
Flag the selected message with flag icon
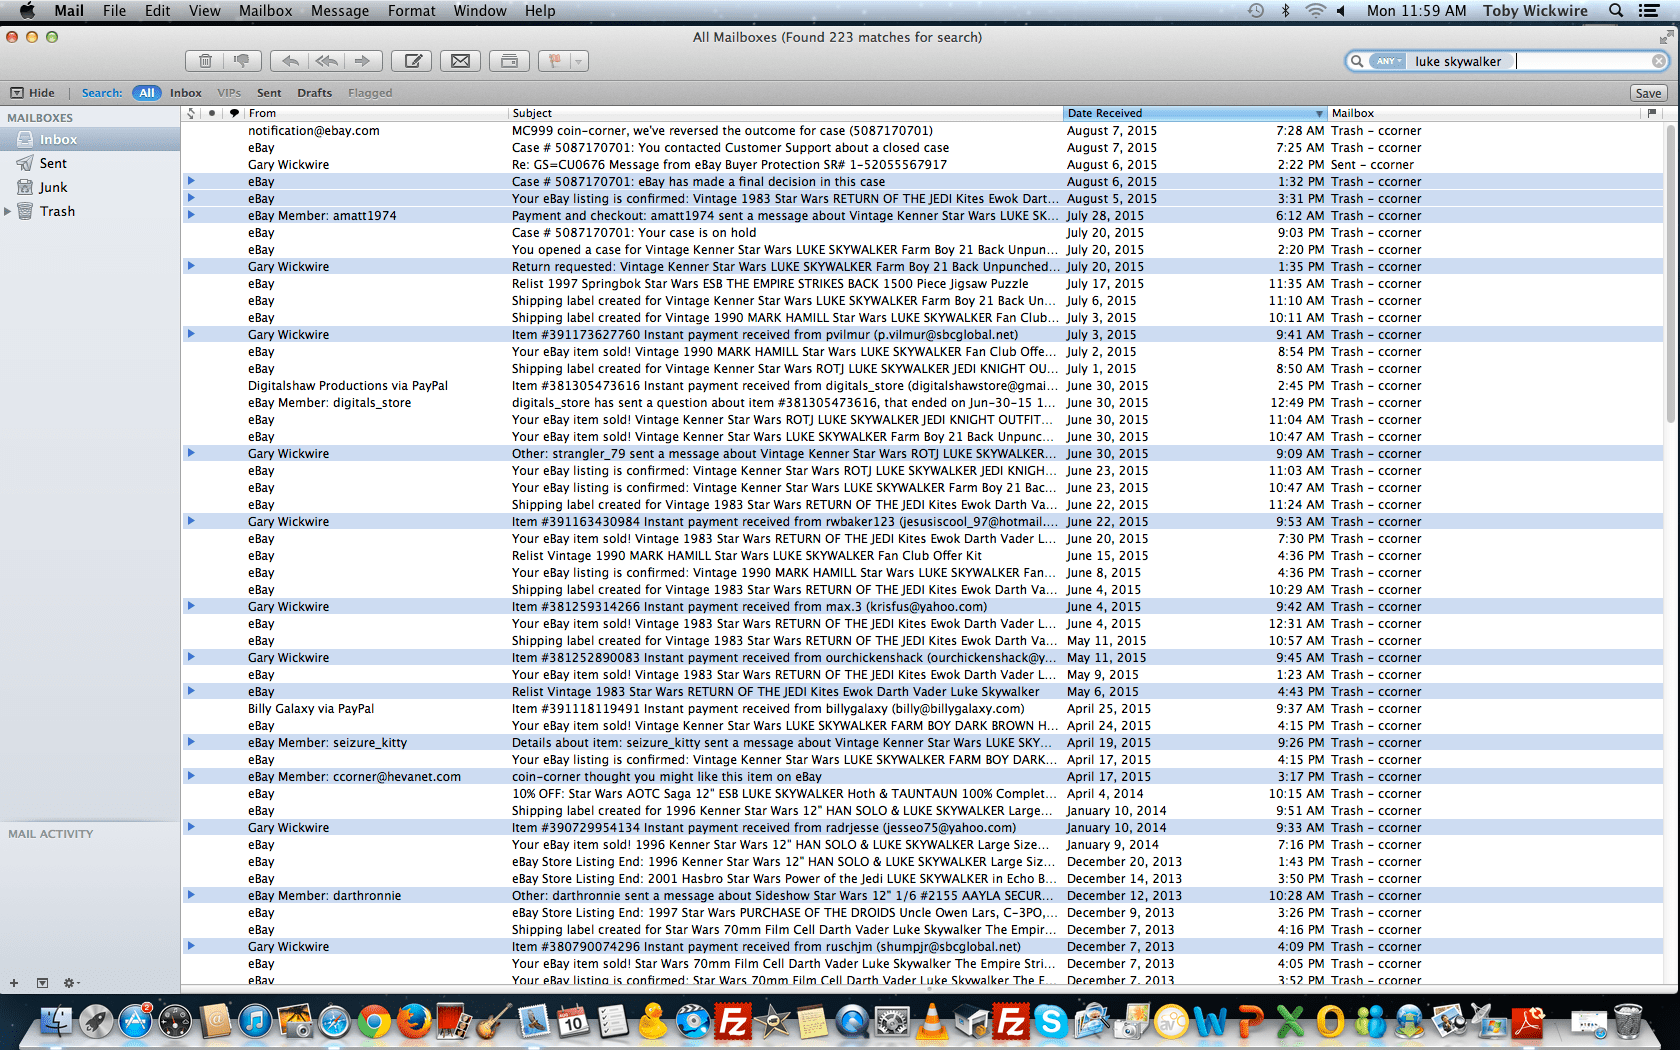(554, 61)
